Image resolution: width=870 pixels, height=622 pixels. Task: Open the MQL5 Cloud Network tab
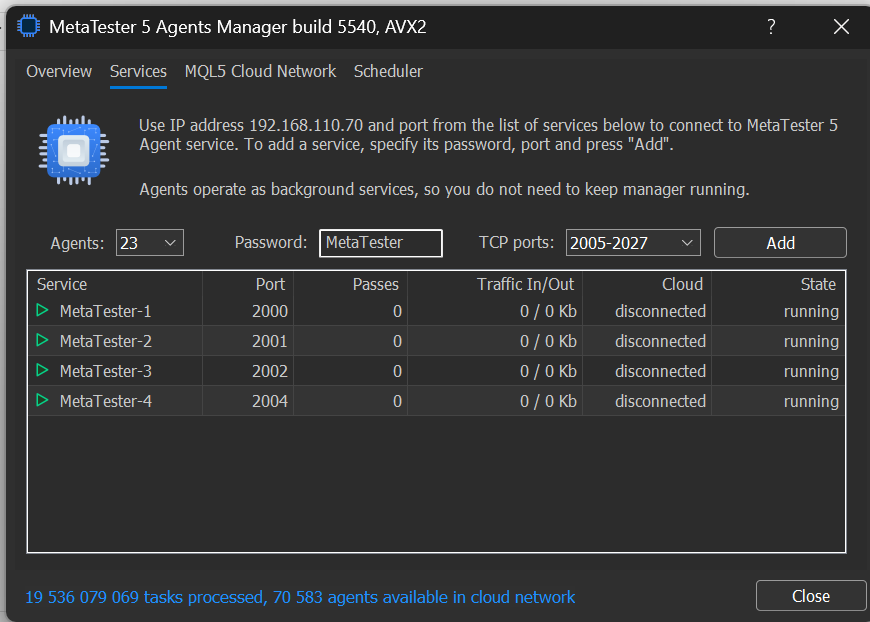pyautogui.click(x=260, y=72)
